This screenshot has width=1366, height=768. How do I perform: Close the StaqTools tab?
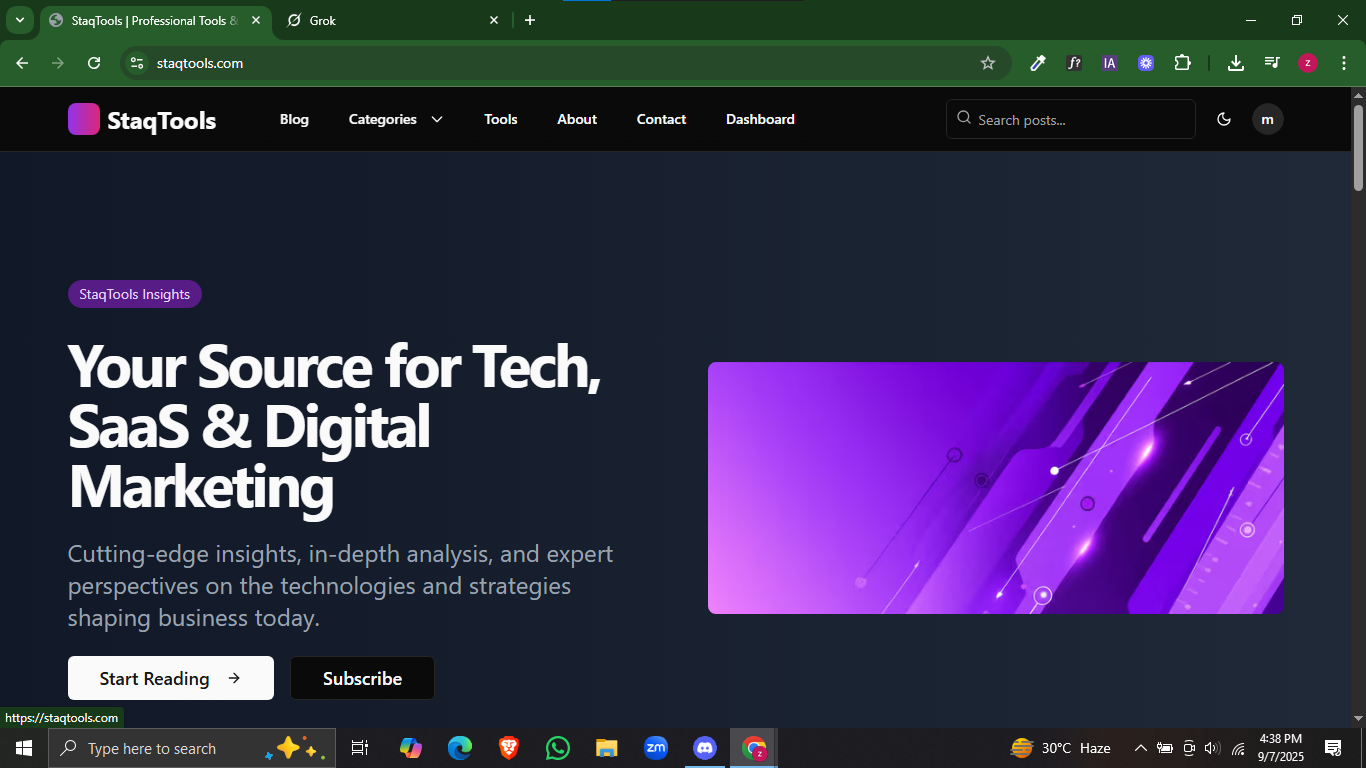(x=256, y=20)
